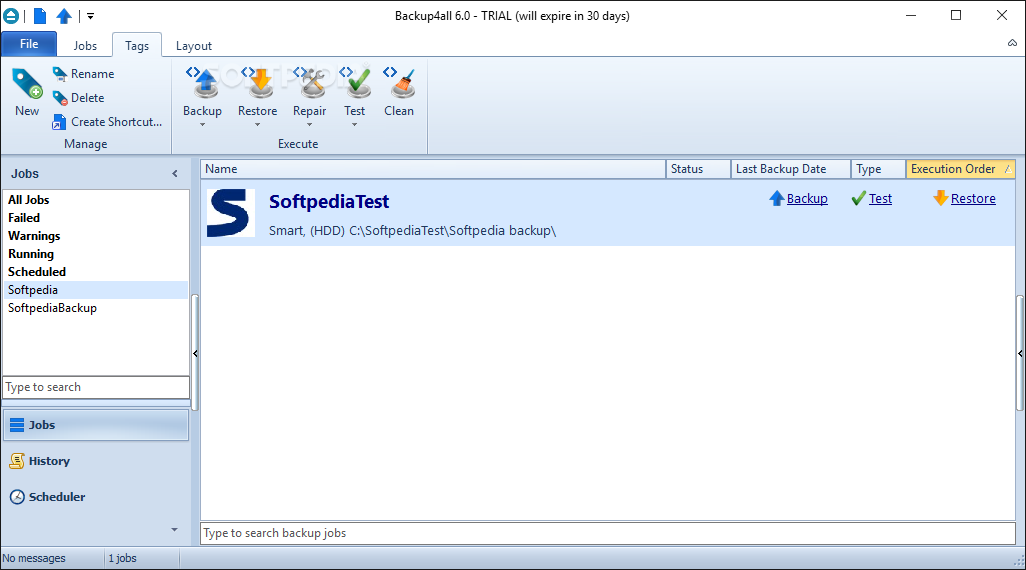Expand navigation pane options at bottom

(x=175, y=529)
